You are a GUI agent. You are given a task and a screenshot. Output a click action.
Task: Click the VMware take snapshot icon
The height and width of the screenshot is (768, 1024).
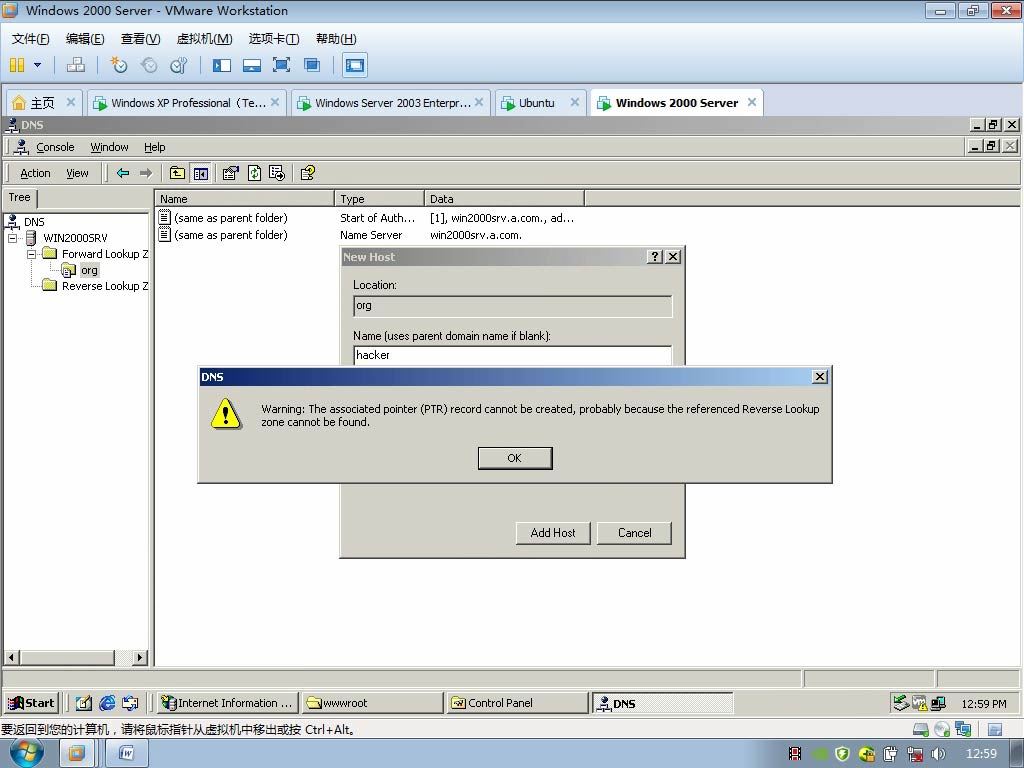[118, 65]
